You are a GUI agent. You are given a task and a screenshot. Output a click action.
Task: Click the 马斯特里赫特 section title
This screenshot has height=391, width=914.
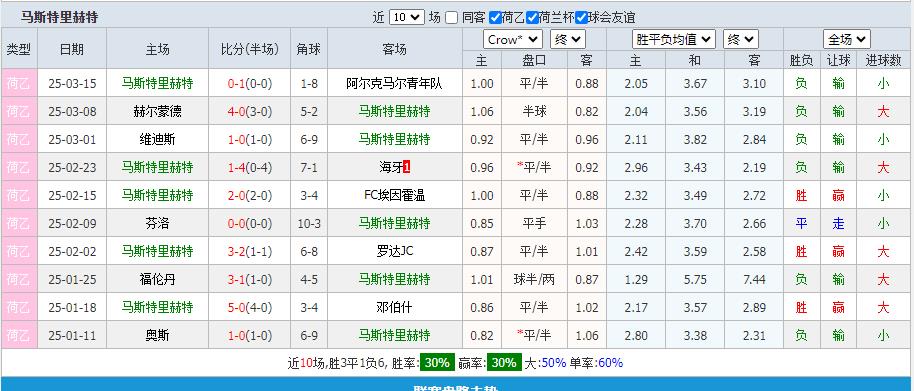pos(59,17)
